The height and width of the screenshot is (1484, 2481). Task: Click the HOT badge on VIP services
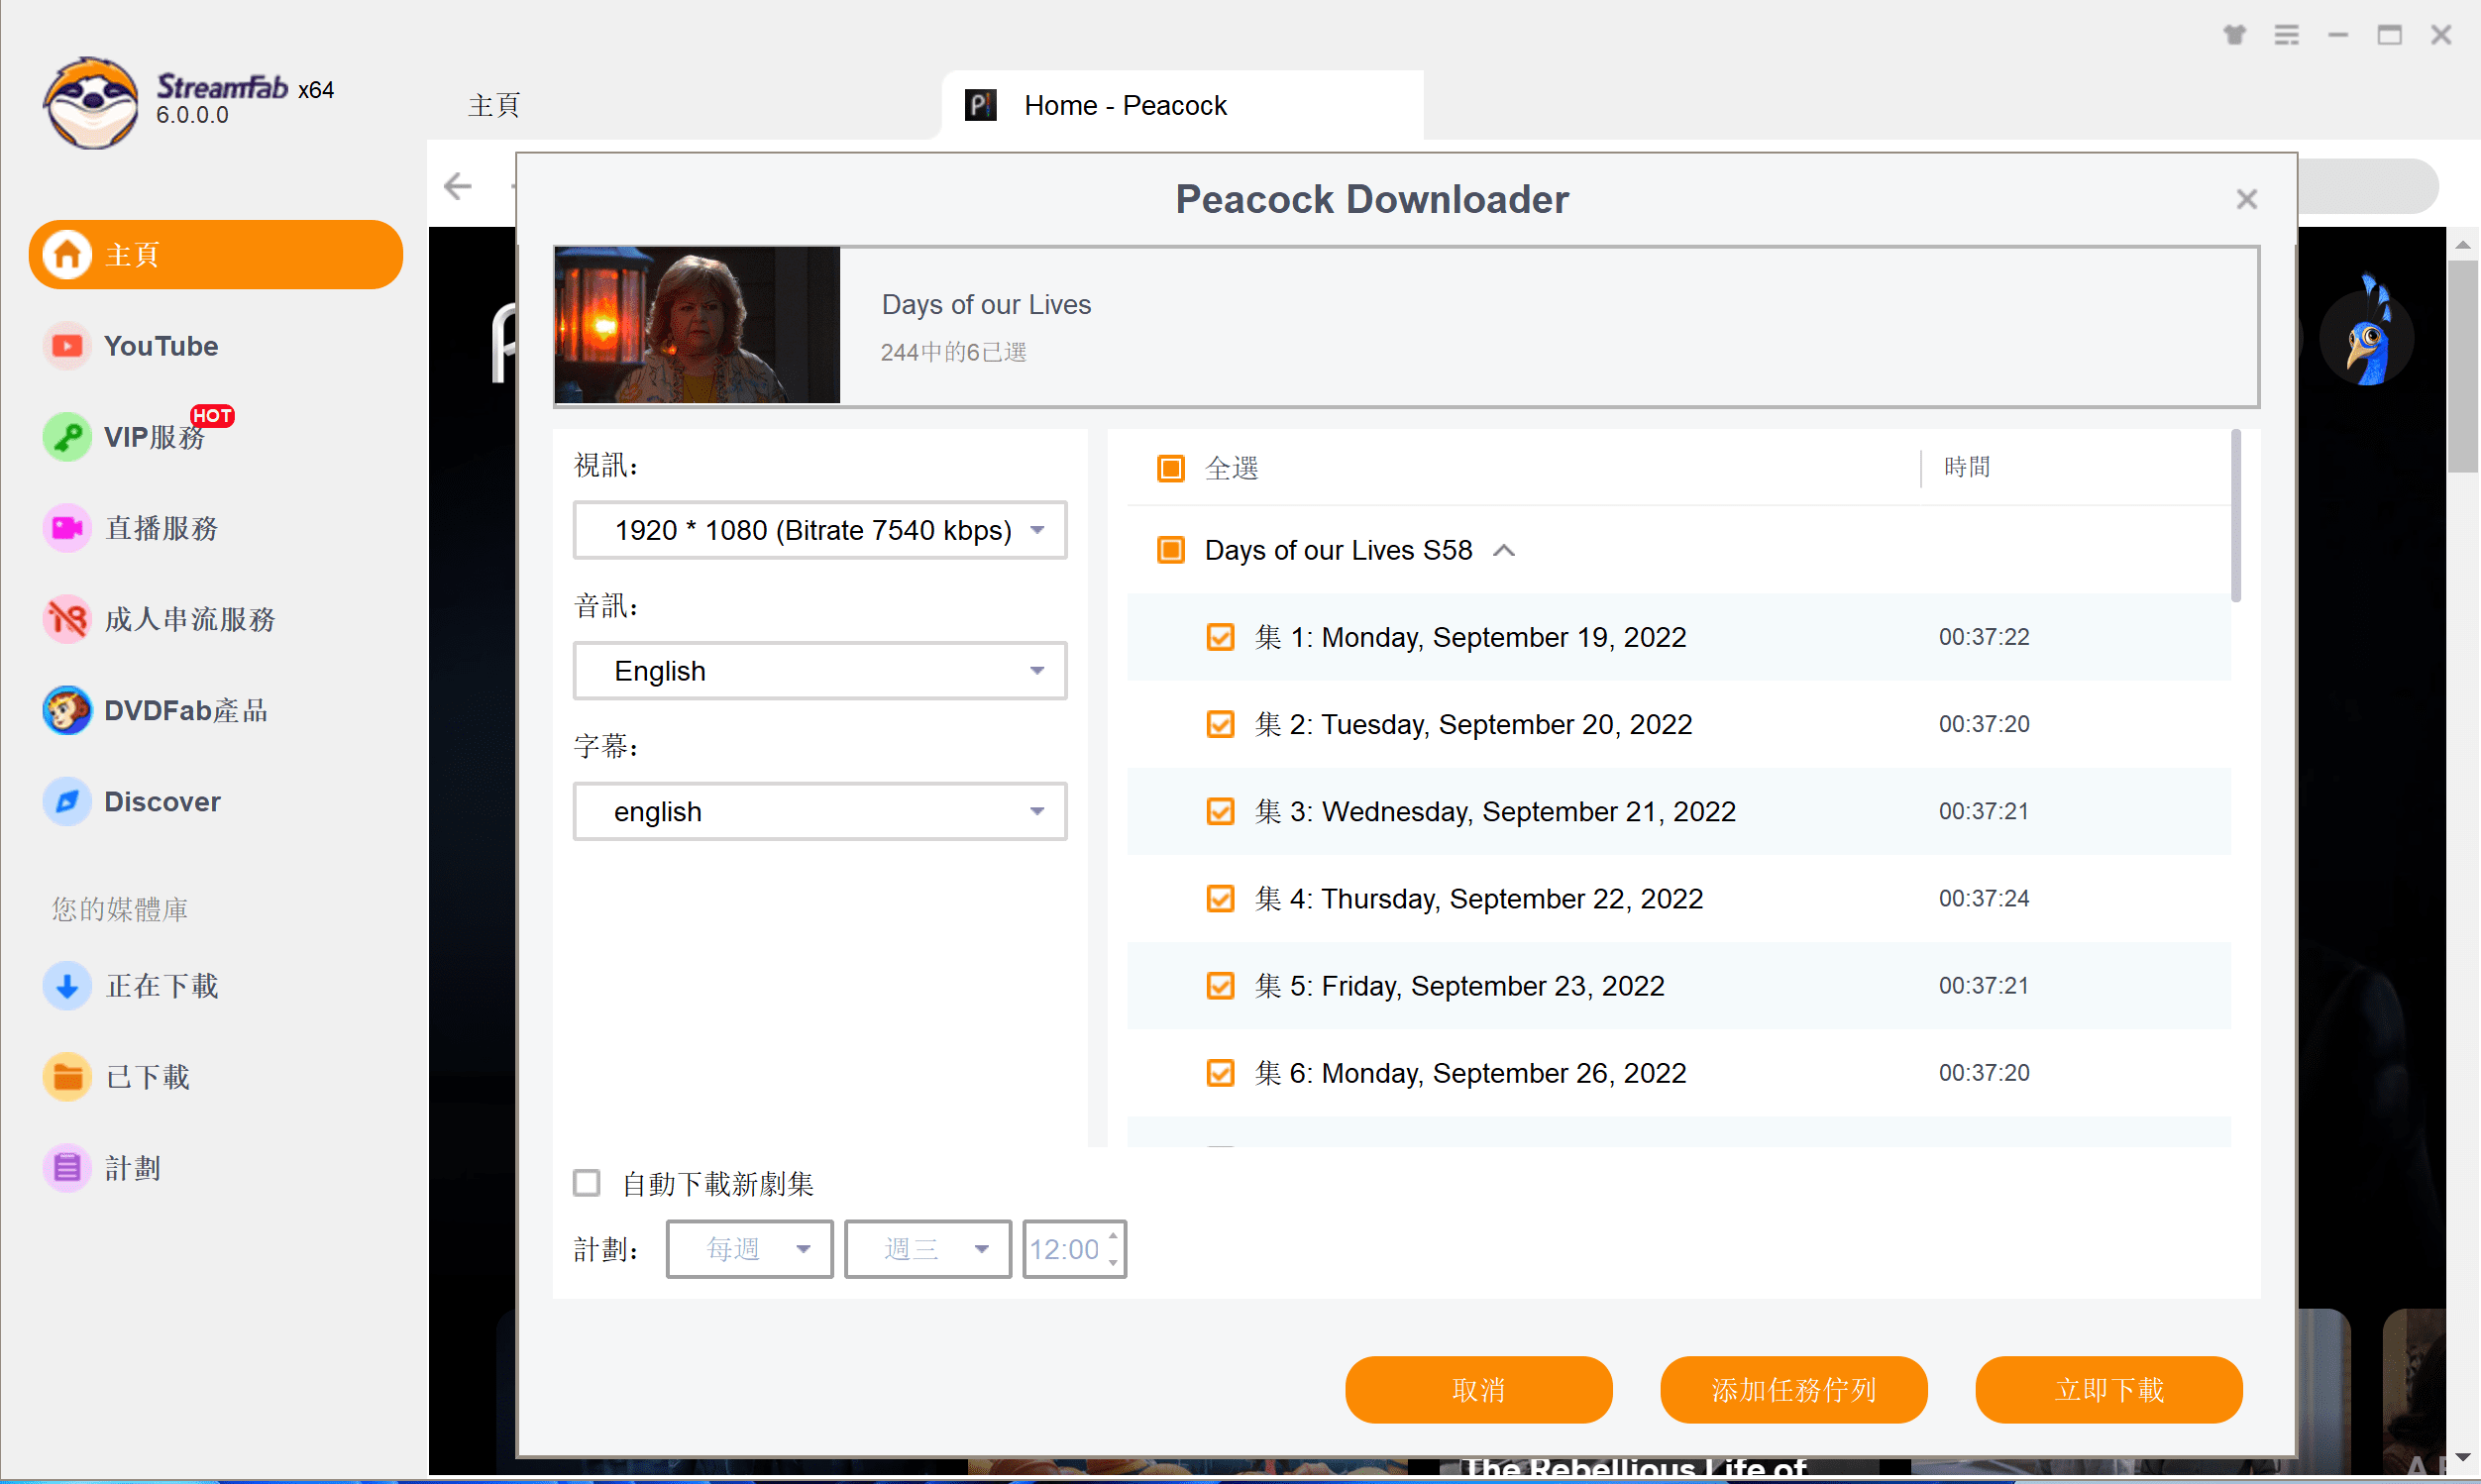tap(212, 416)
